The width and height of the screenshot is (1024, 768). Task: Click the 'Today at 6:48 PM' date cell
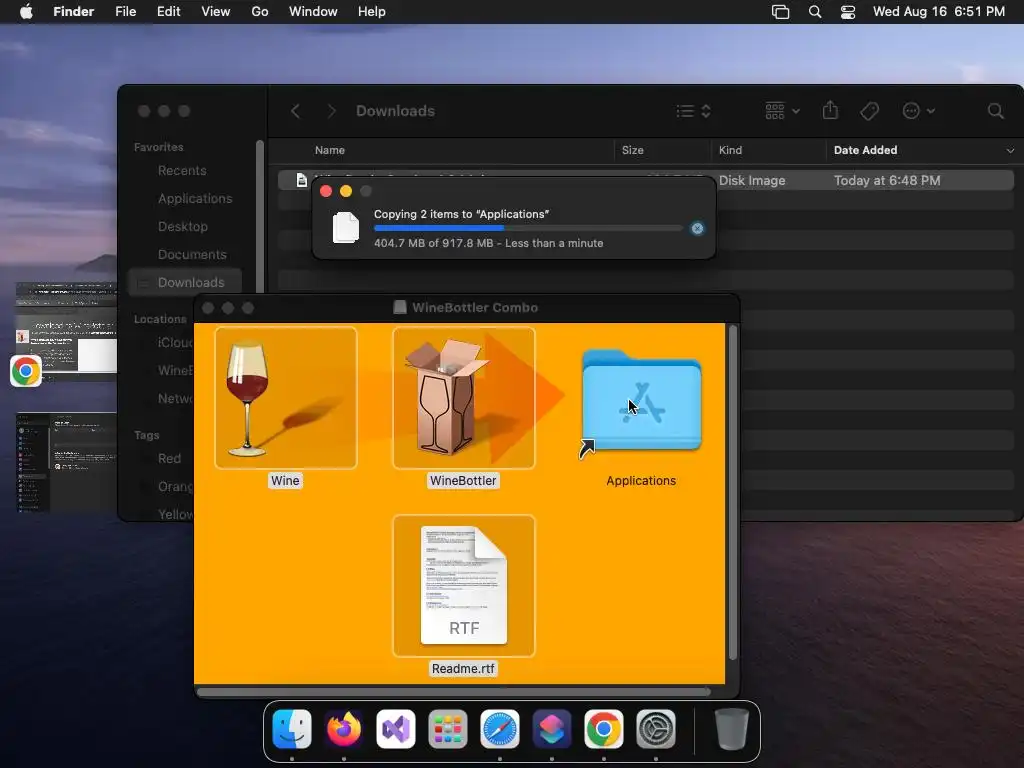coord(887,180)
